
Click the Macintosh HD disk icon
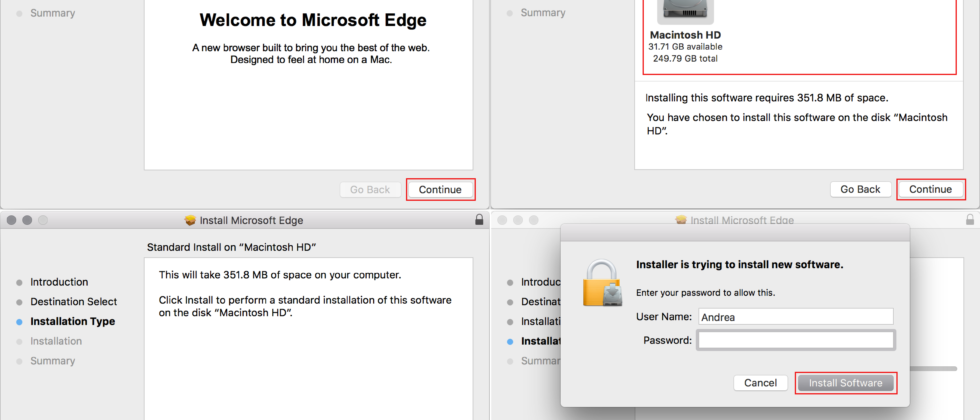pyautogui.click(x=686, y=11)
